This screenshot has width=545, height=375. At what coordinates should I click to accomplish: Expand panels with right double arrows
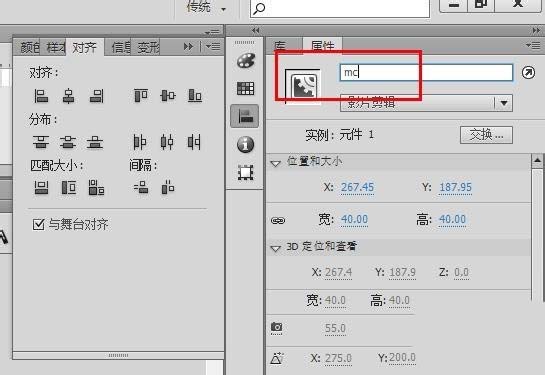pos(537,31)
